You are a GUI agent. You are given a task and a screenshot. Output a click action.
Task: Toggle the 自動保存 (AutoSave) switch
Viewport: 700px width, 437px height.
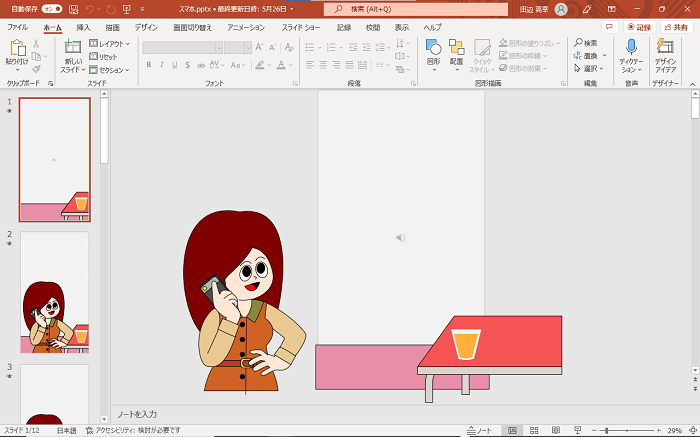(x=51, y=8)
